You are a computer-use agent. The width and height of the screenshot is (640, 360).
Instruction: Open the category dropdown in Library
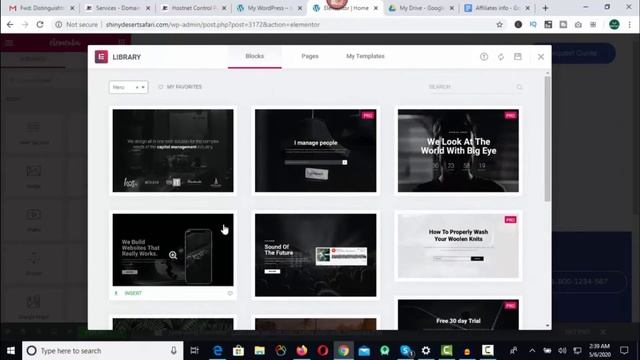128,87
